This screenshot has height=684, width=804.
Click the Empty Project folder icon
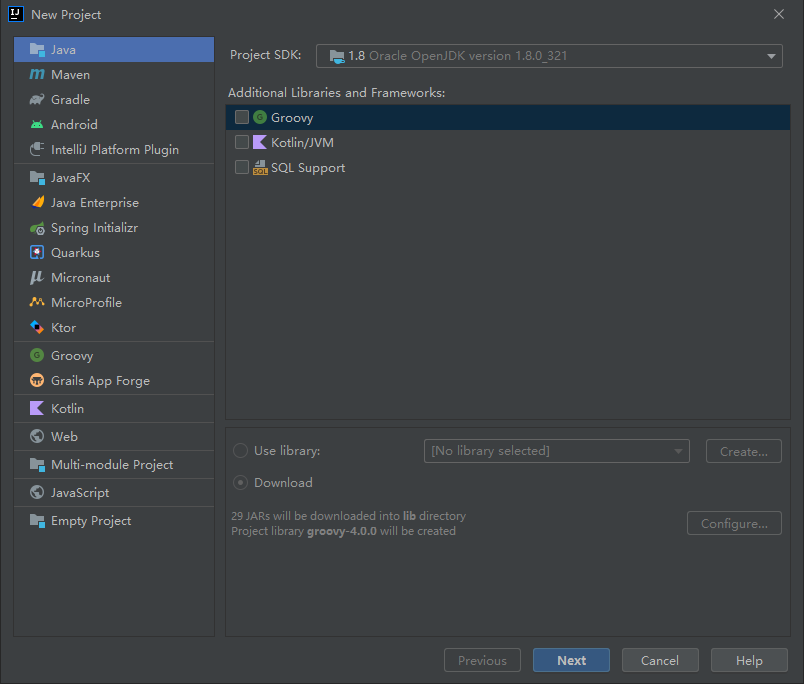37,520
